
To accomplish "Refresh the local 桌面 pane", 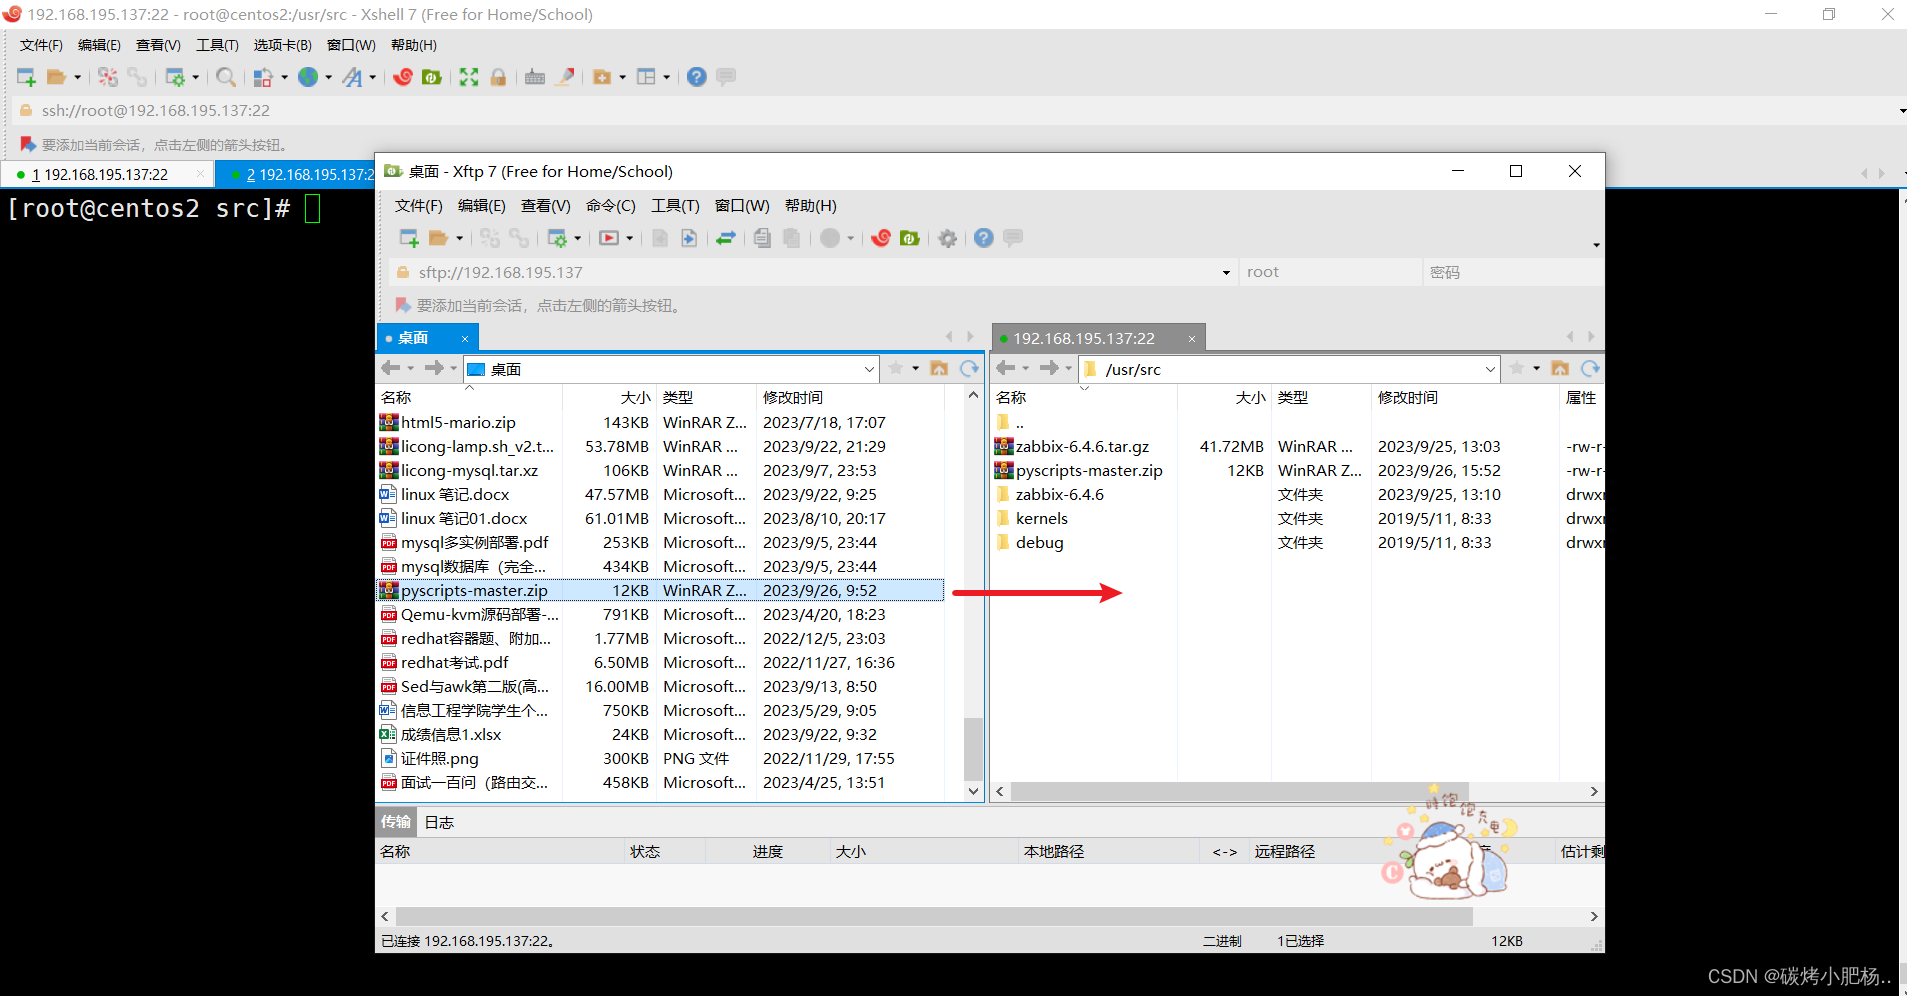I will click(x=969, y=369).
